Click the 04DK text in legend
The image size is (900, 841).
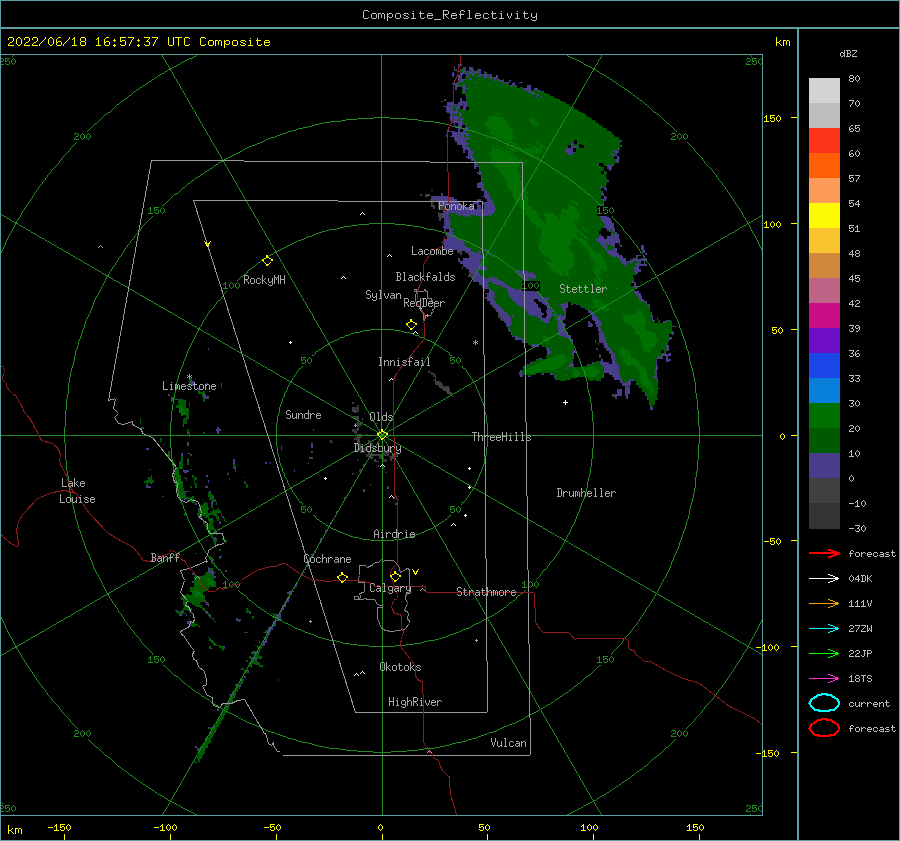pos(860,578)
